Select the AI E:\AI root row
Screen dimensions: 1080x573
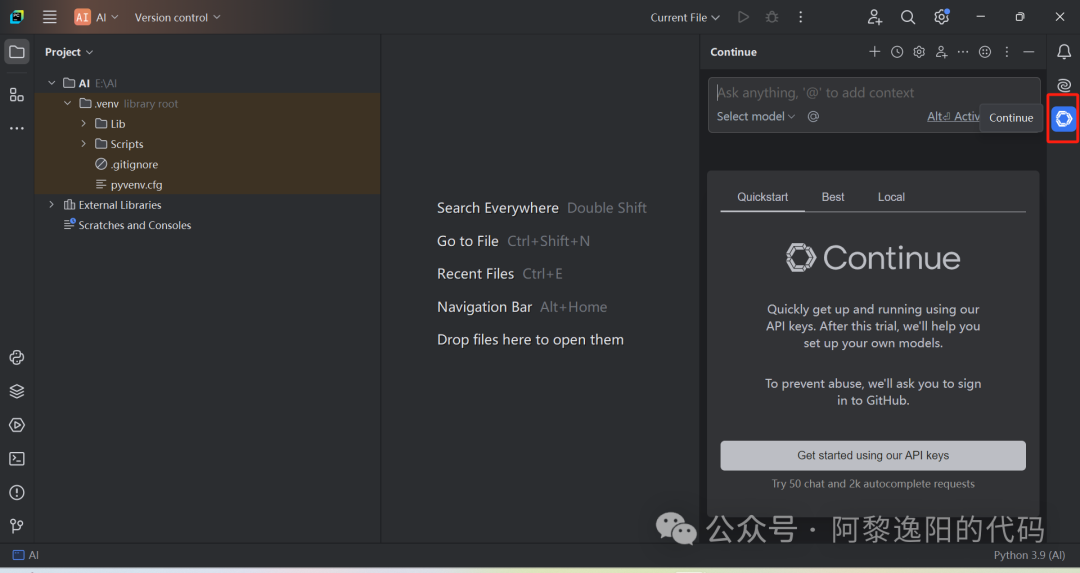pos(207,83)
